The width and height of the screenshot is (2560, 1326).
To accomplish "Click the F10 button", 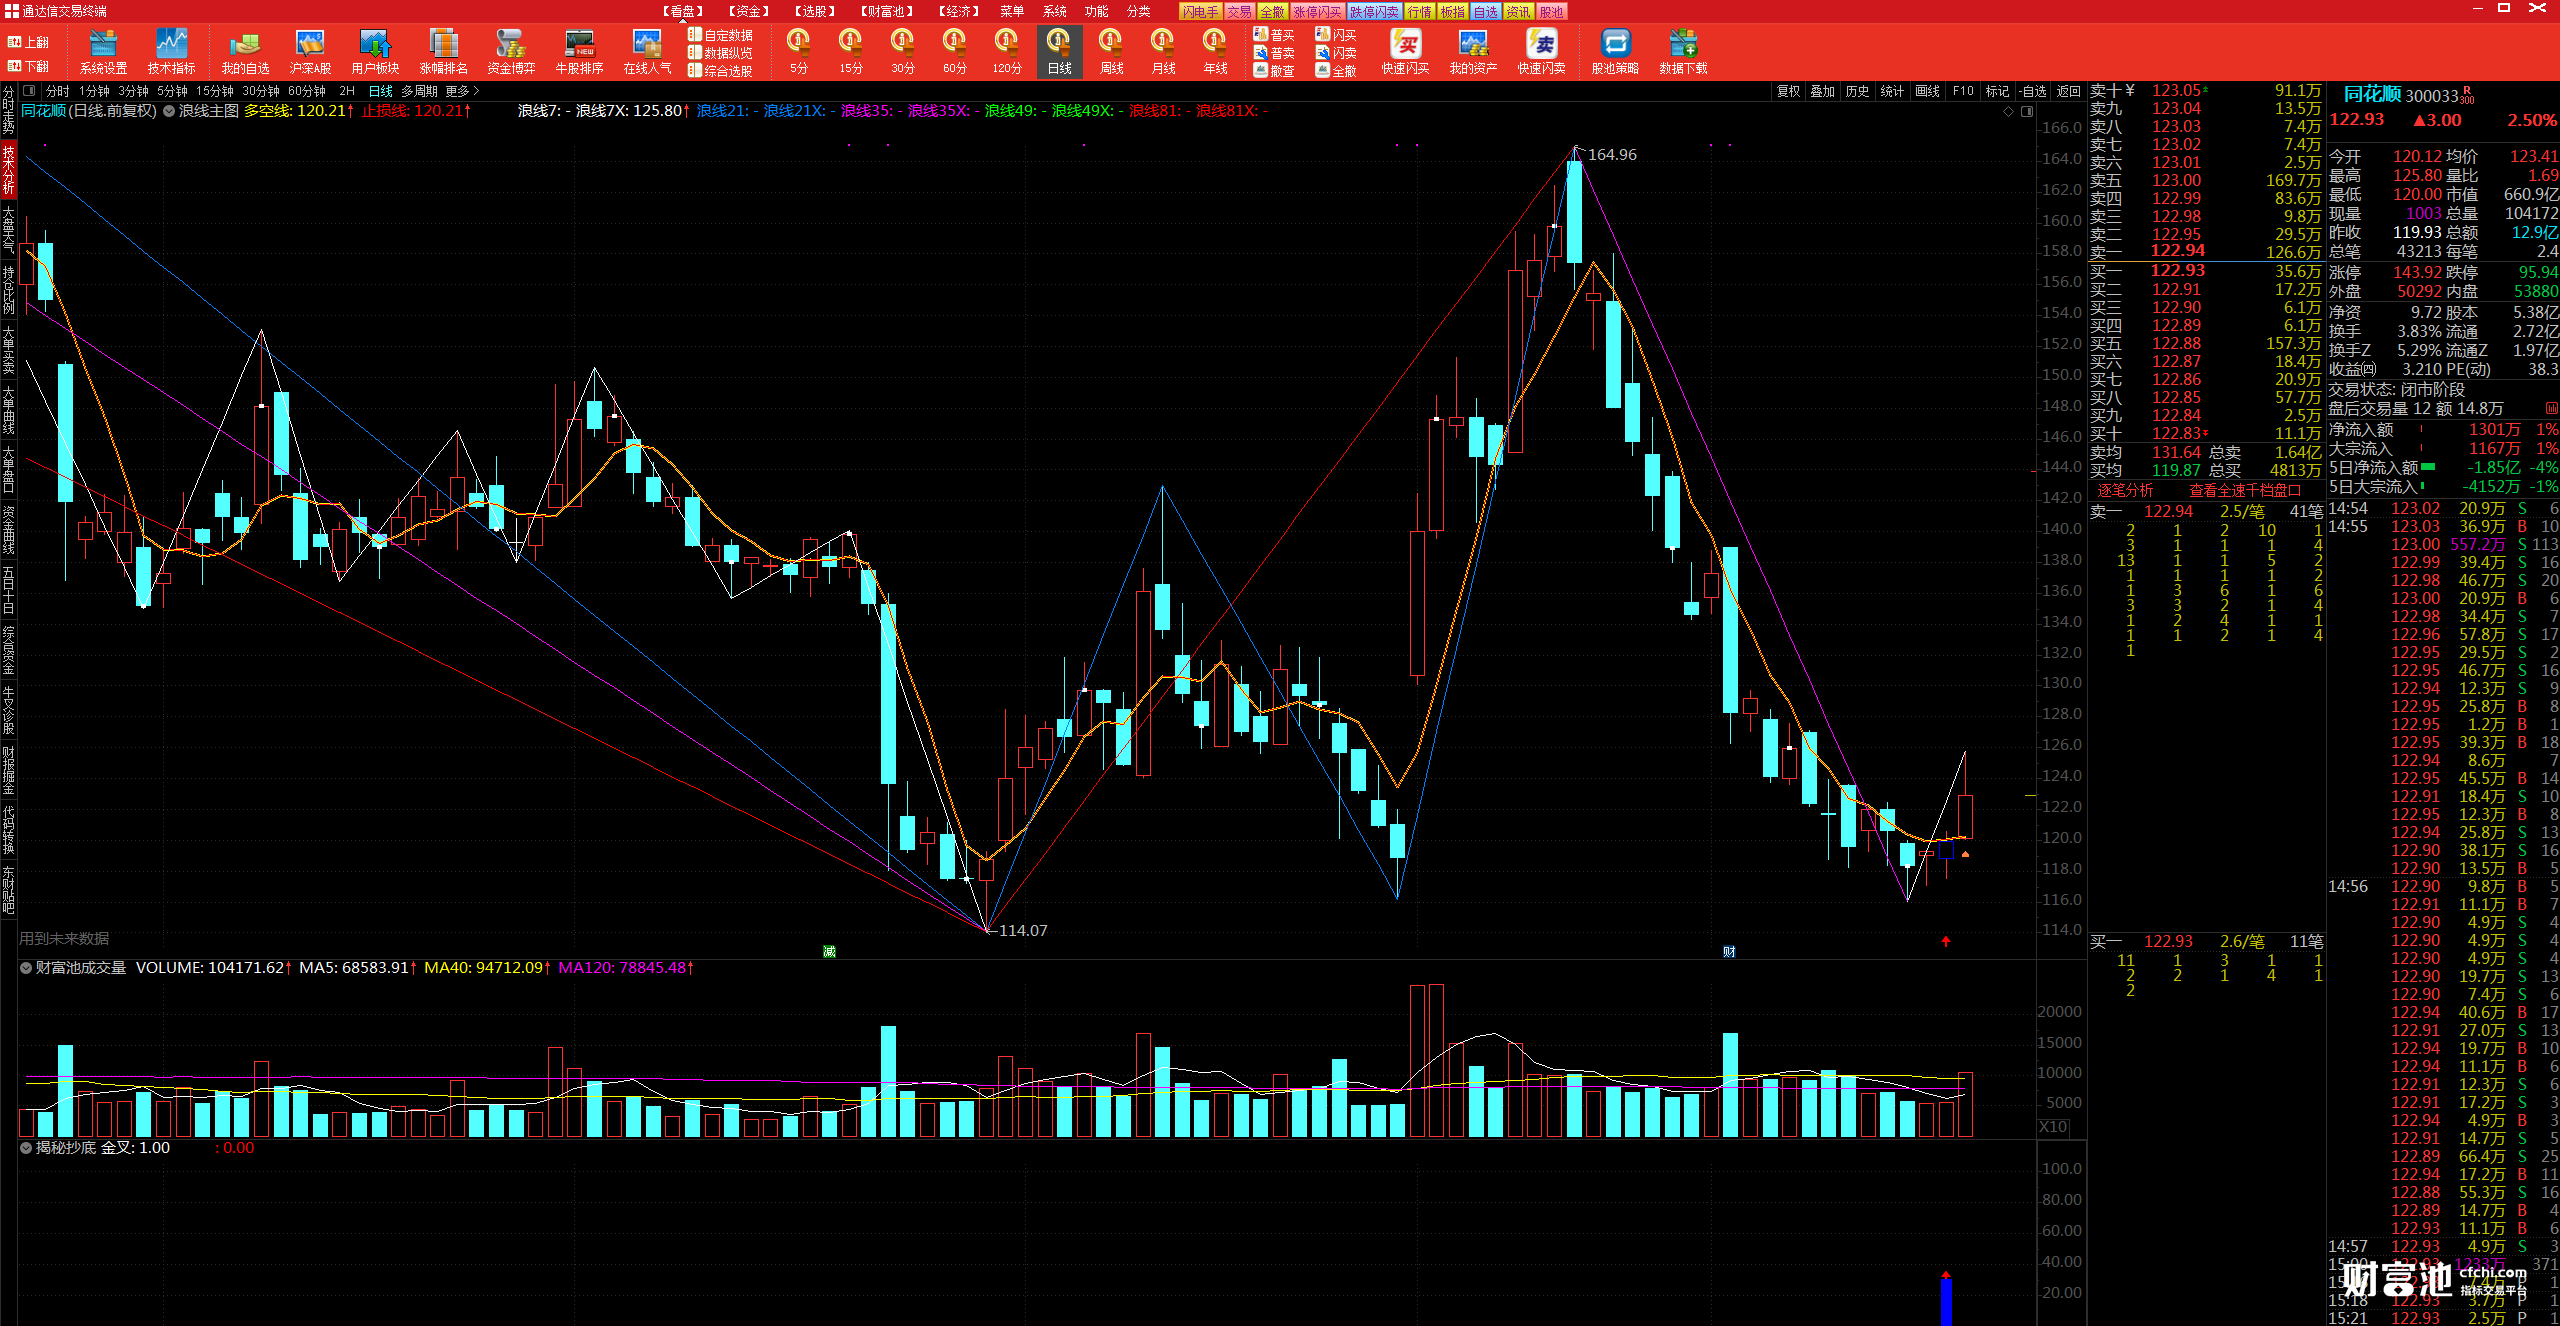I will (x=1963, y=91).
